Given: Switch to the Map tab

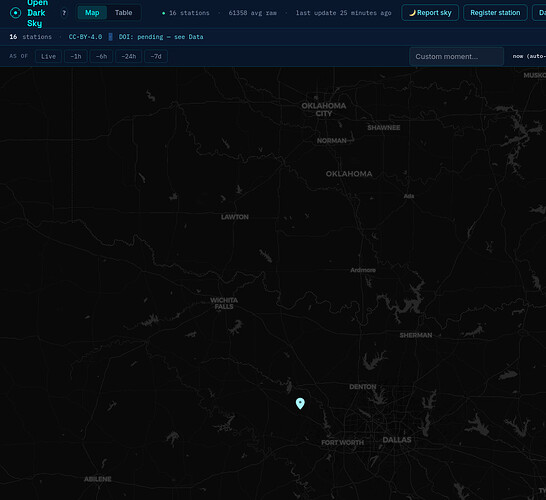Looking at the screenshot, I should (x=92, y=13).
